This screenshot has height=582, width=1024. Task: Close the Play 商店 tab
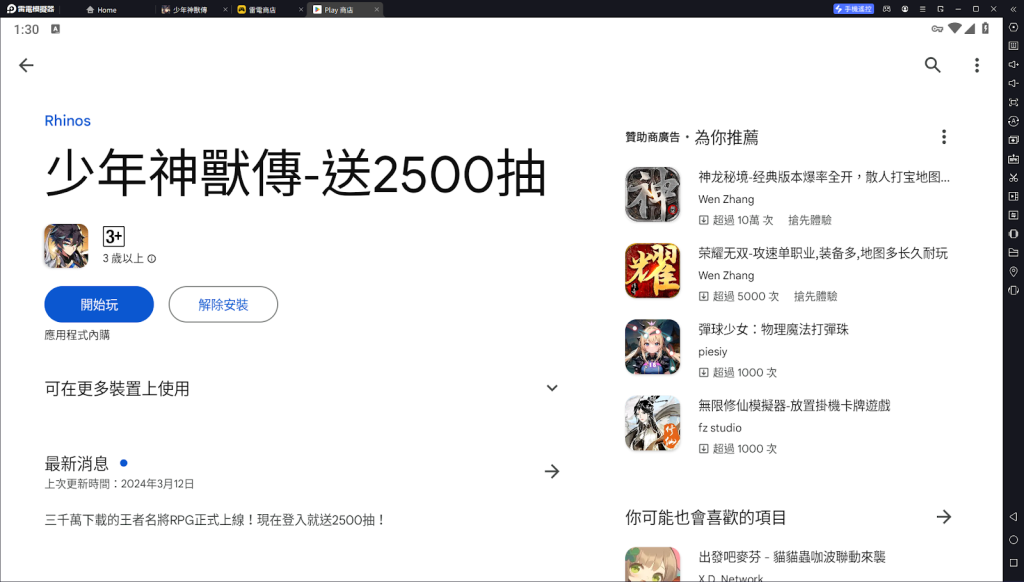tap(376, 10)
